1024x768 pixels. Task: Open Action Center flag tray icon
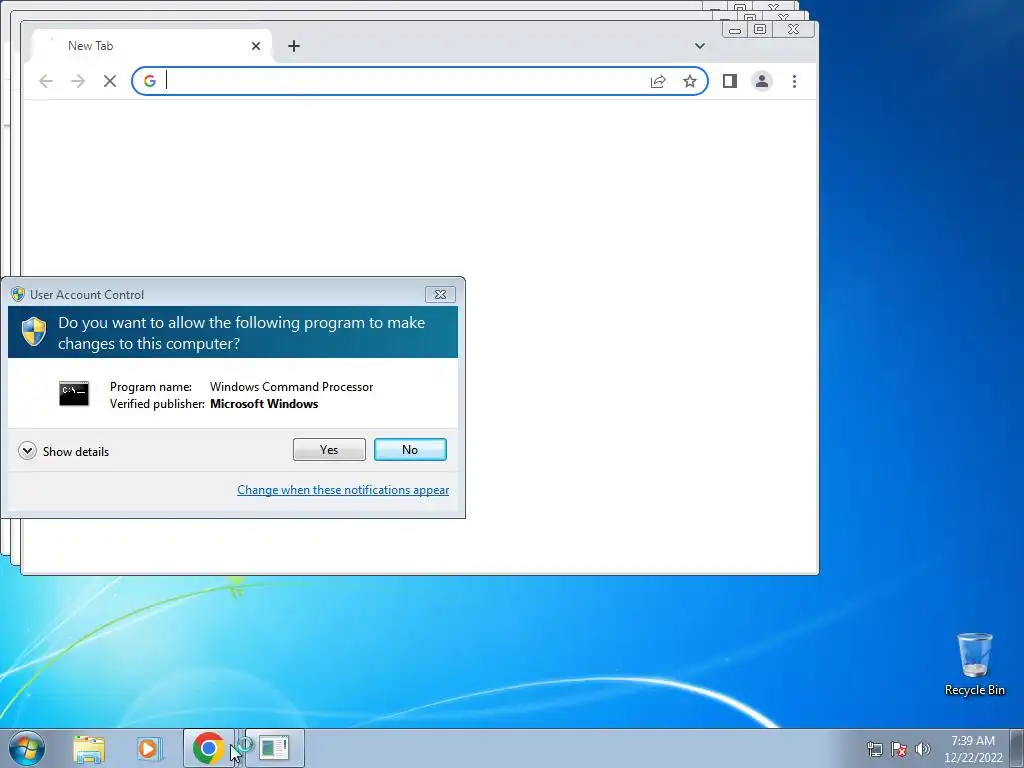click(x=899, y=749)
